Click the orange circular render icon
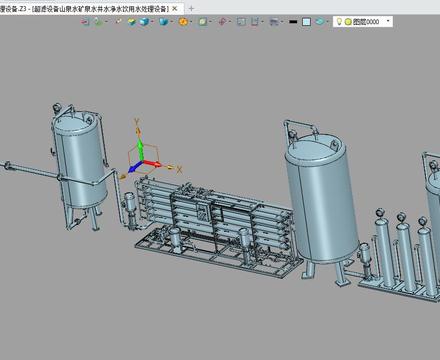Image resolution: width=440 pixels, height=360 pixels. tap(183, 22)
